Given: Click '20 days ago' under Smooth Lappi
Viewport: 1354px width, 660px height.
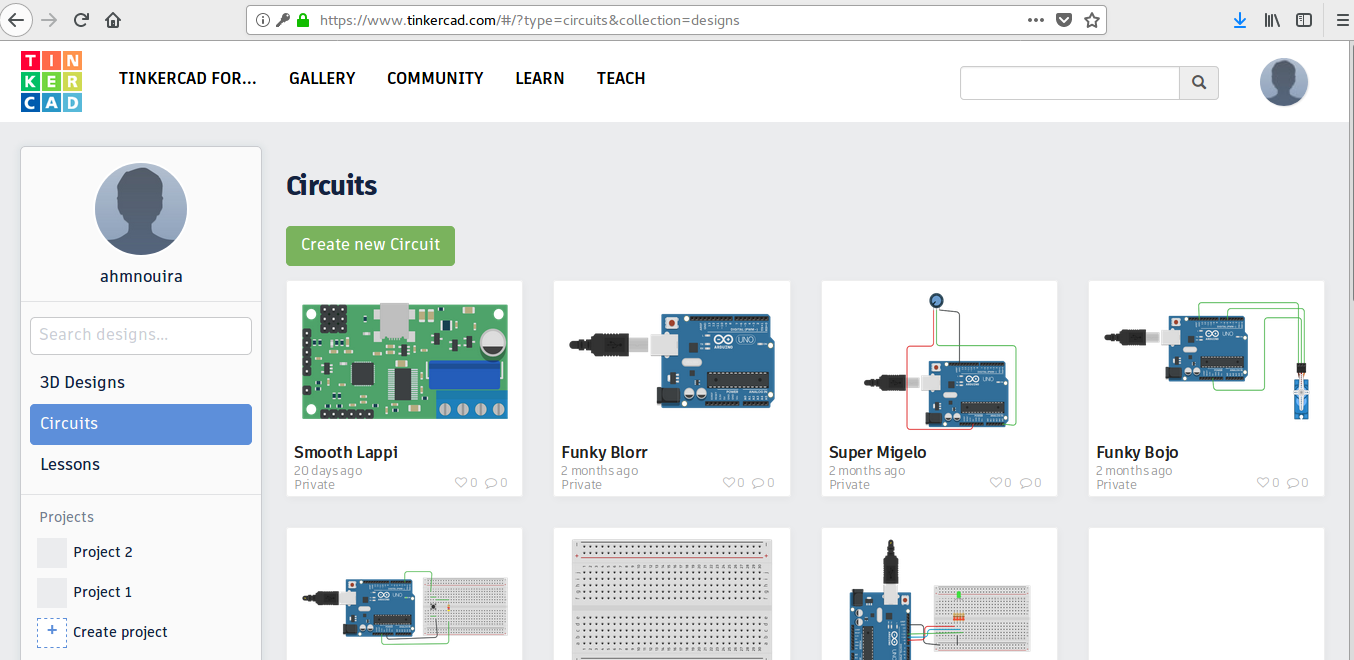Looking at the screenshot, I should (328, 470).
